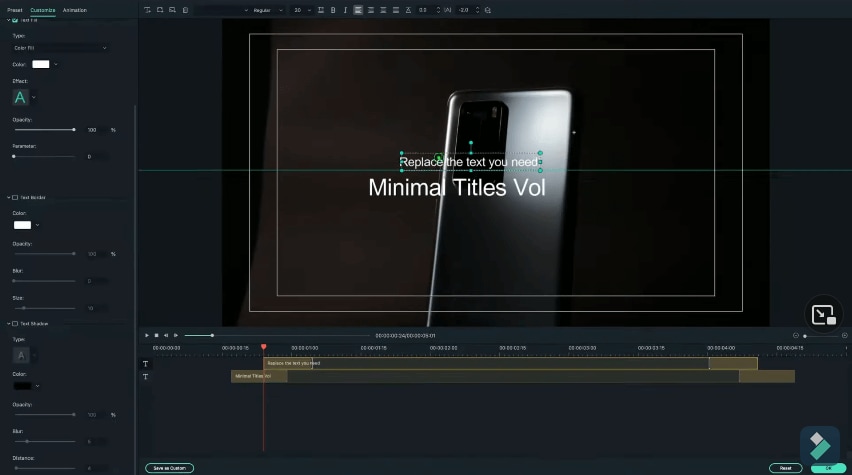Screen dimensions: 852x475
Task: Click the white Text Fill color swatch
Action: click(41, 64)
